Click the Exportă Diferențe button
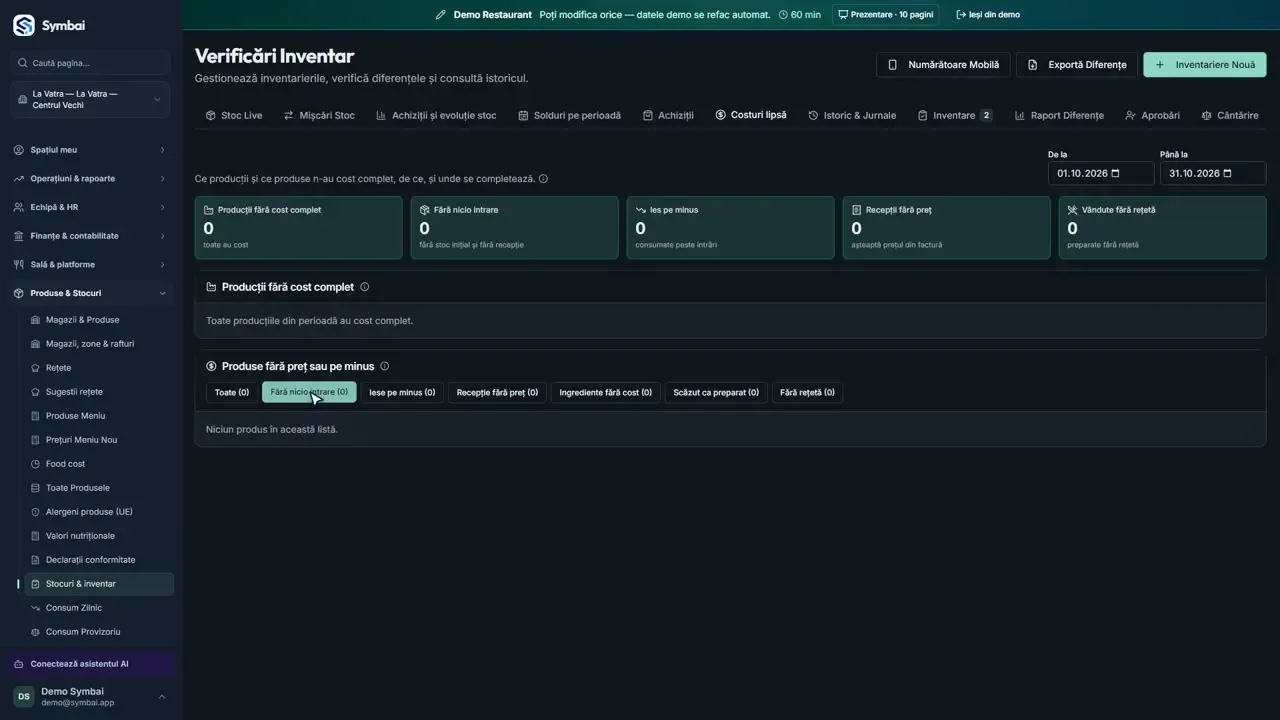Image resolution: width=1280 pixels, height=720 pixels. click(1077, 65)
